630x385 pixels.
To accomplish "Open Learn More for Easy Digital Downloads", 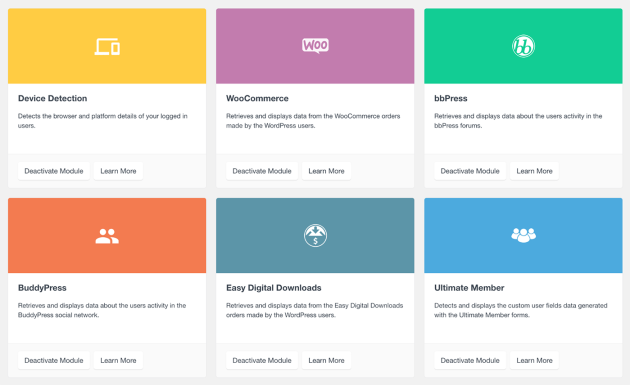I will click(x=326, y=360).
